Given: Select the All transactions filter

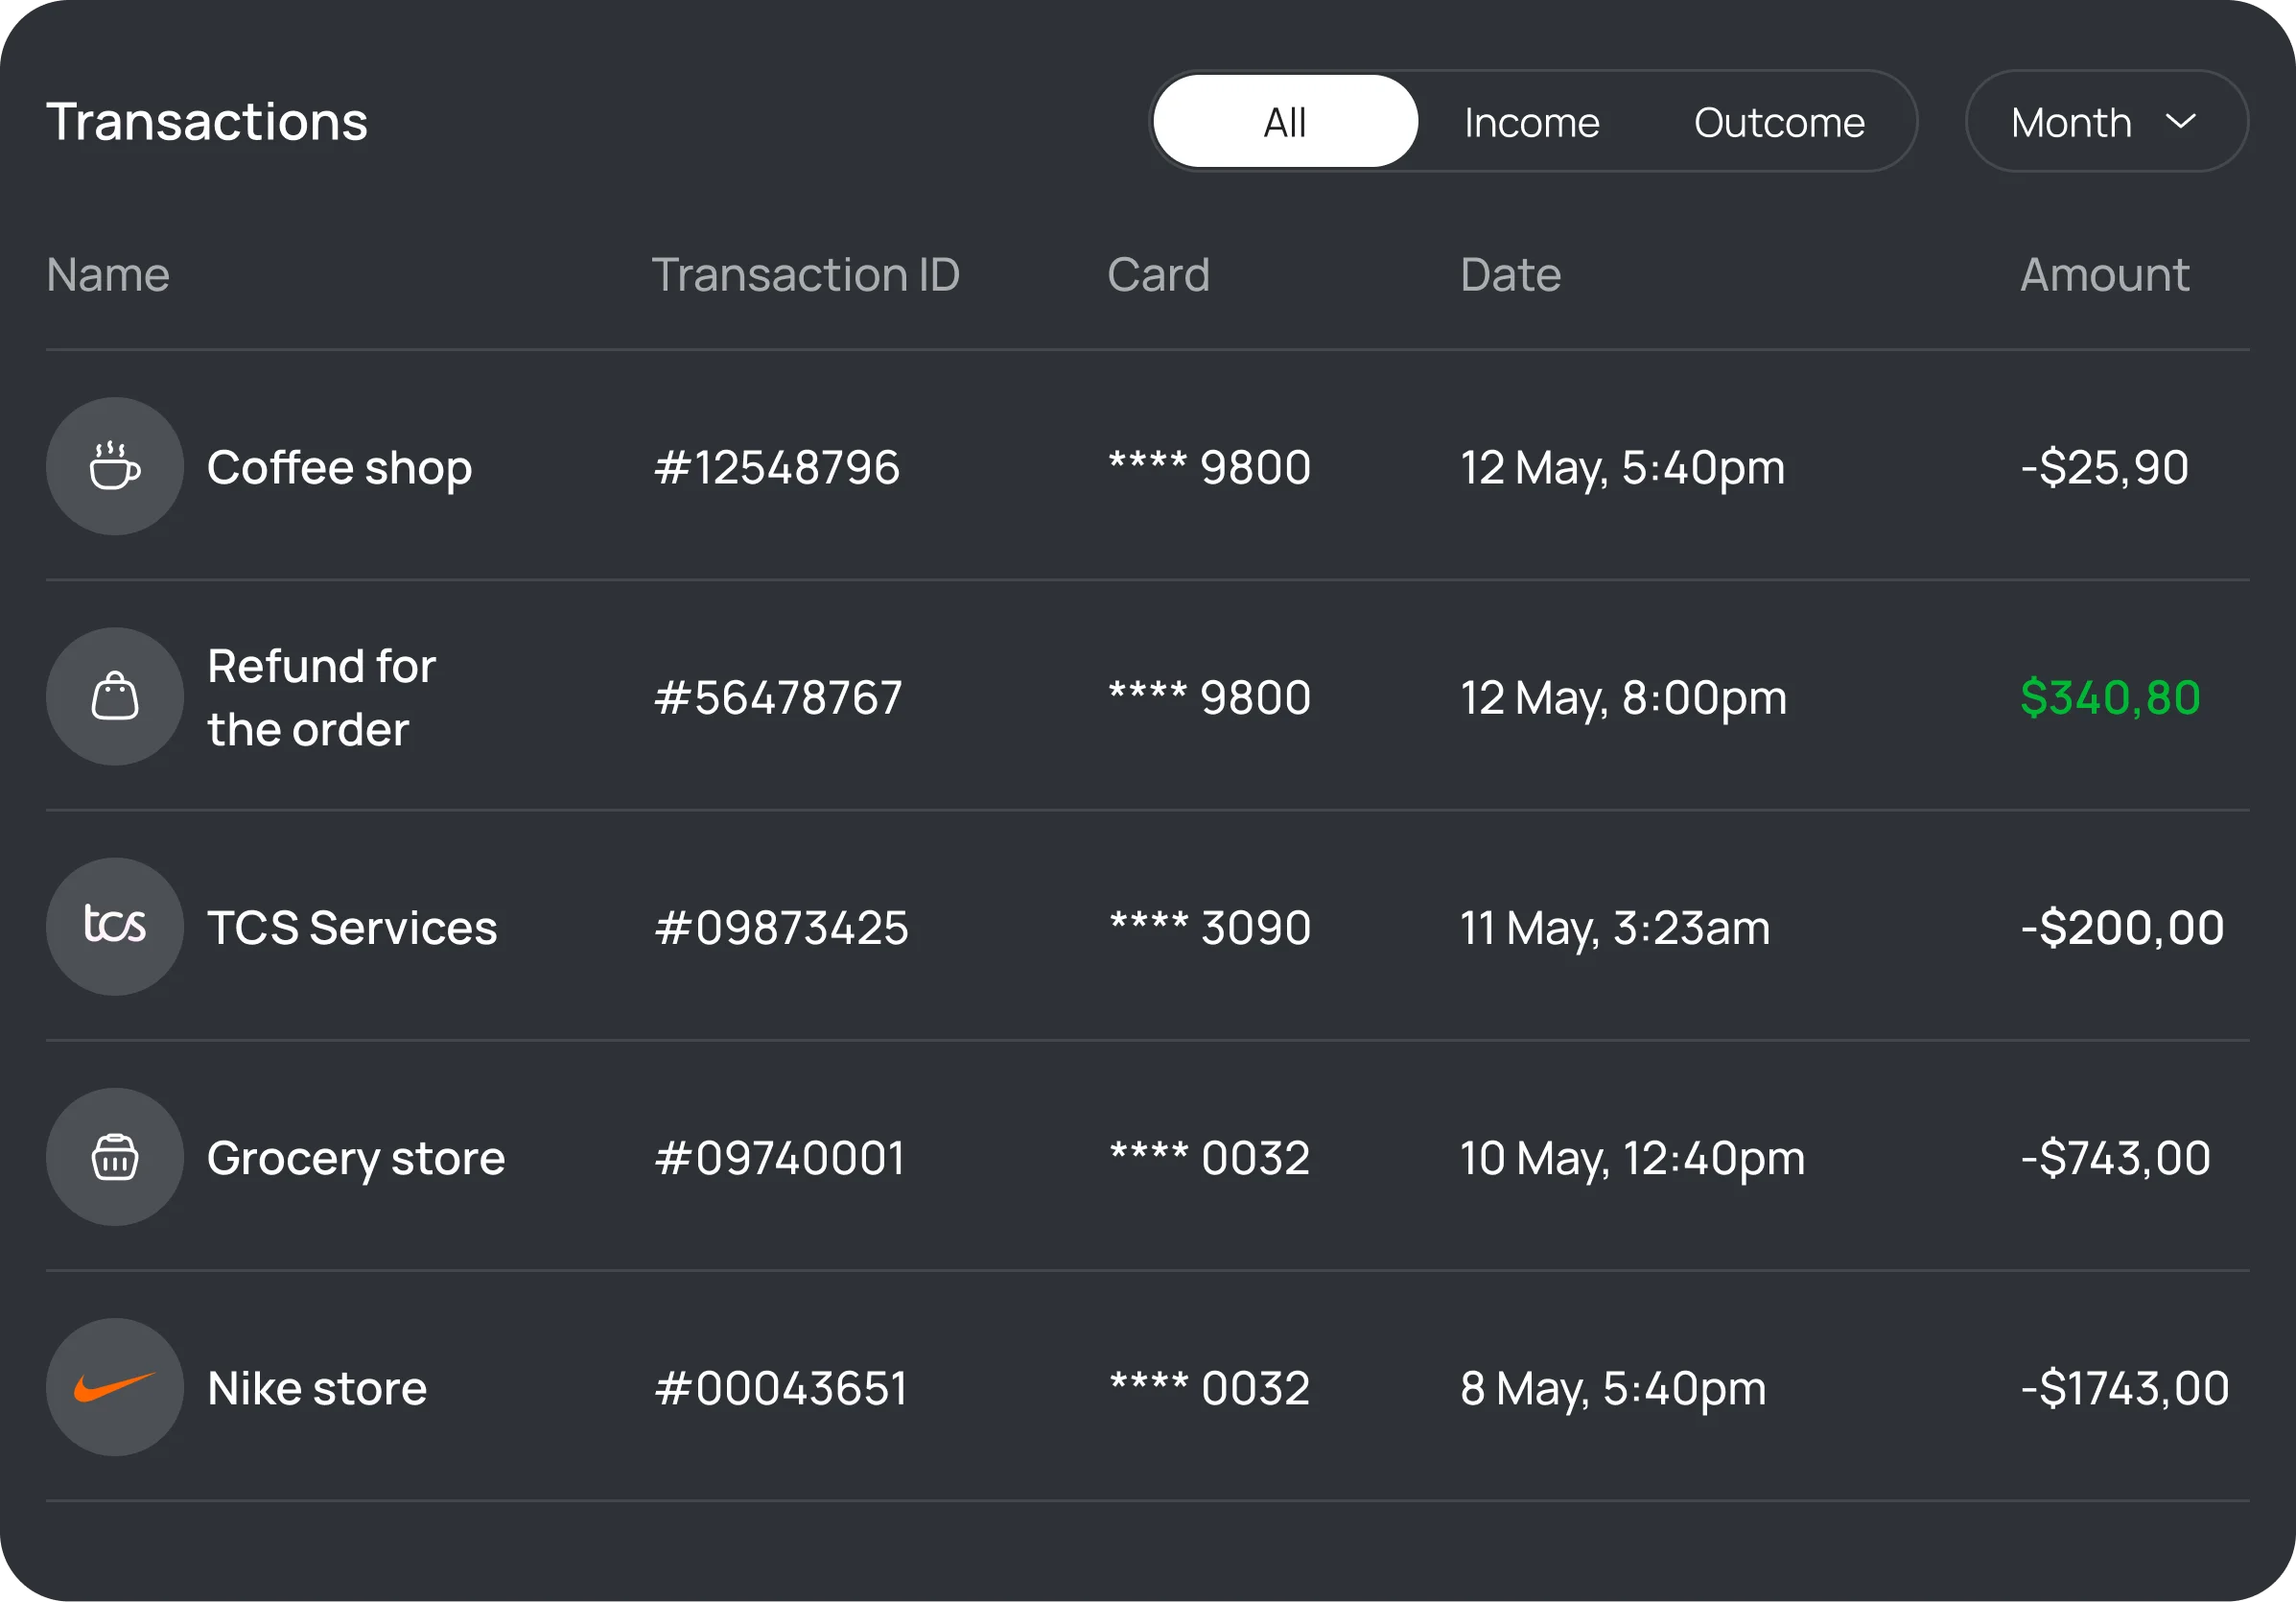Looking at the screenshot, I should tap(1285, 121).
